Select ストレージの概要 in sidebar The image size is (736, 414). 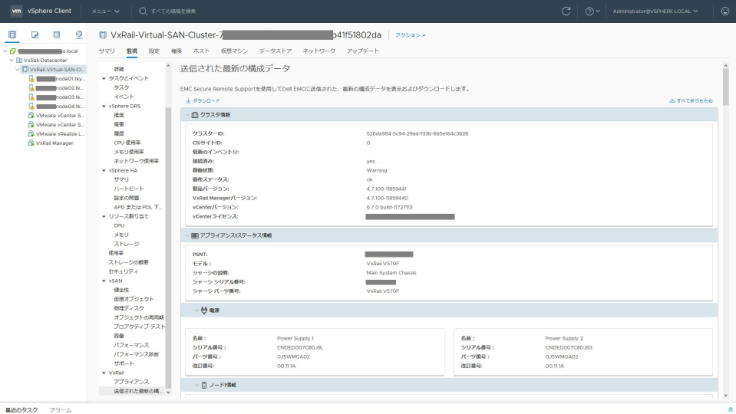pyautogui.click(x=129, y=262)
